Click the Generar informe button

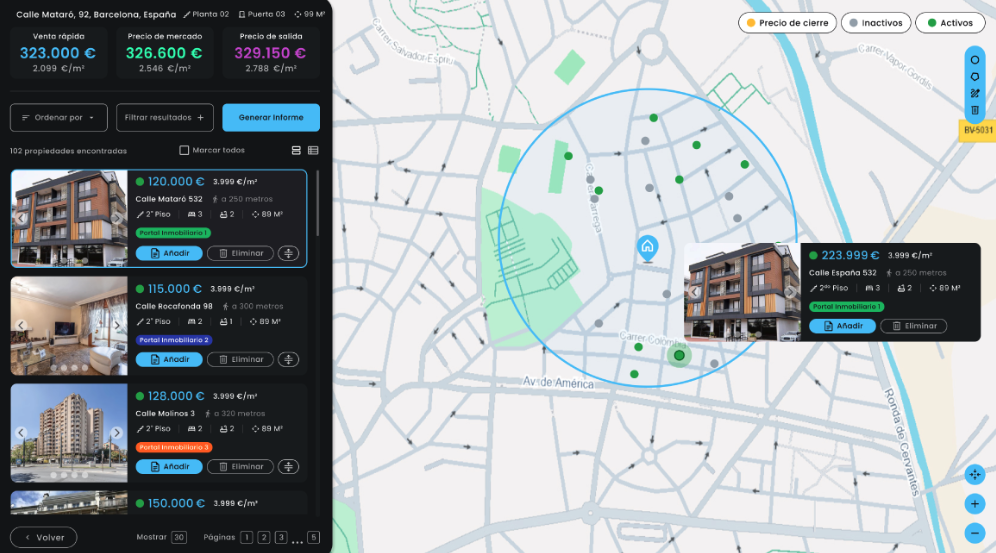click(271, 117)
